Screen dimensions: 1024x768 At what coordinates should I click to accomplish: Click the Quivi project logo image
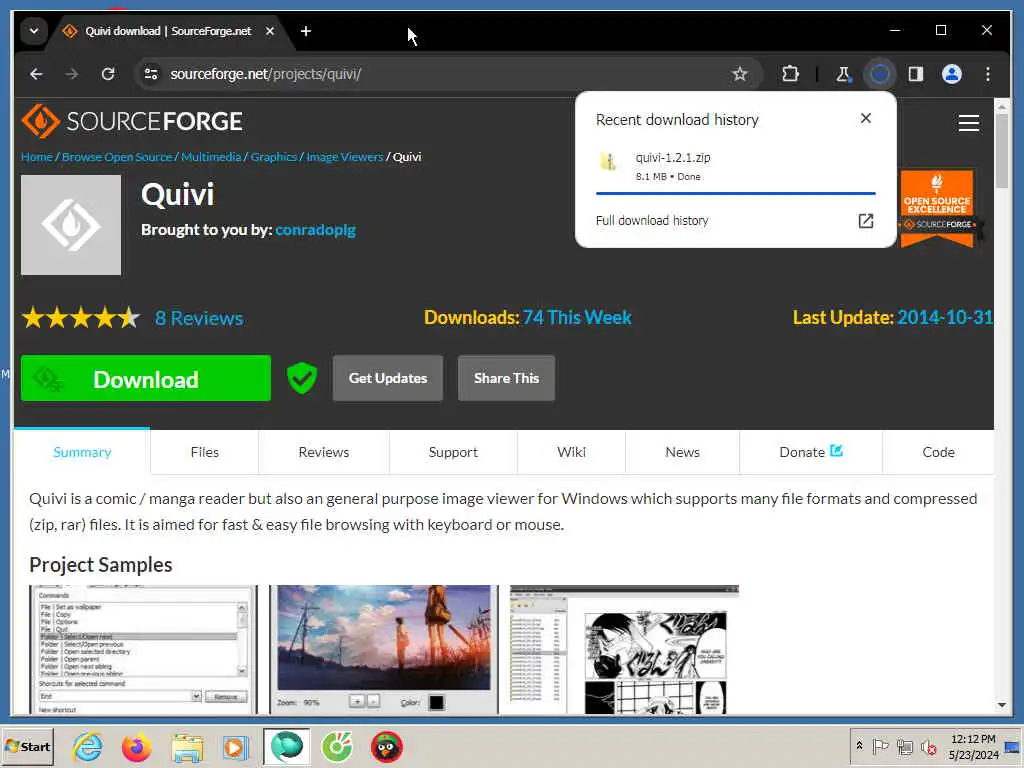(71, 225)
